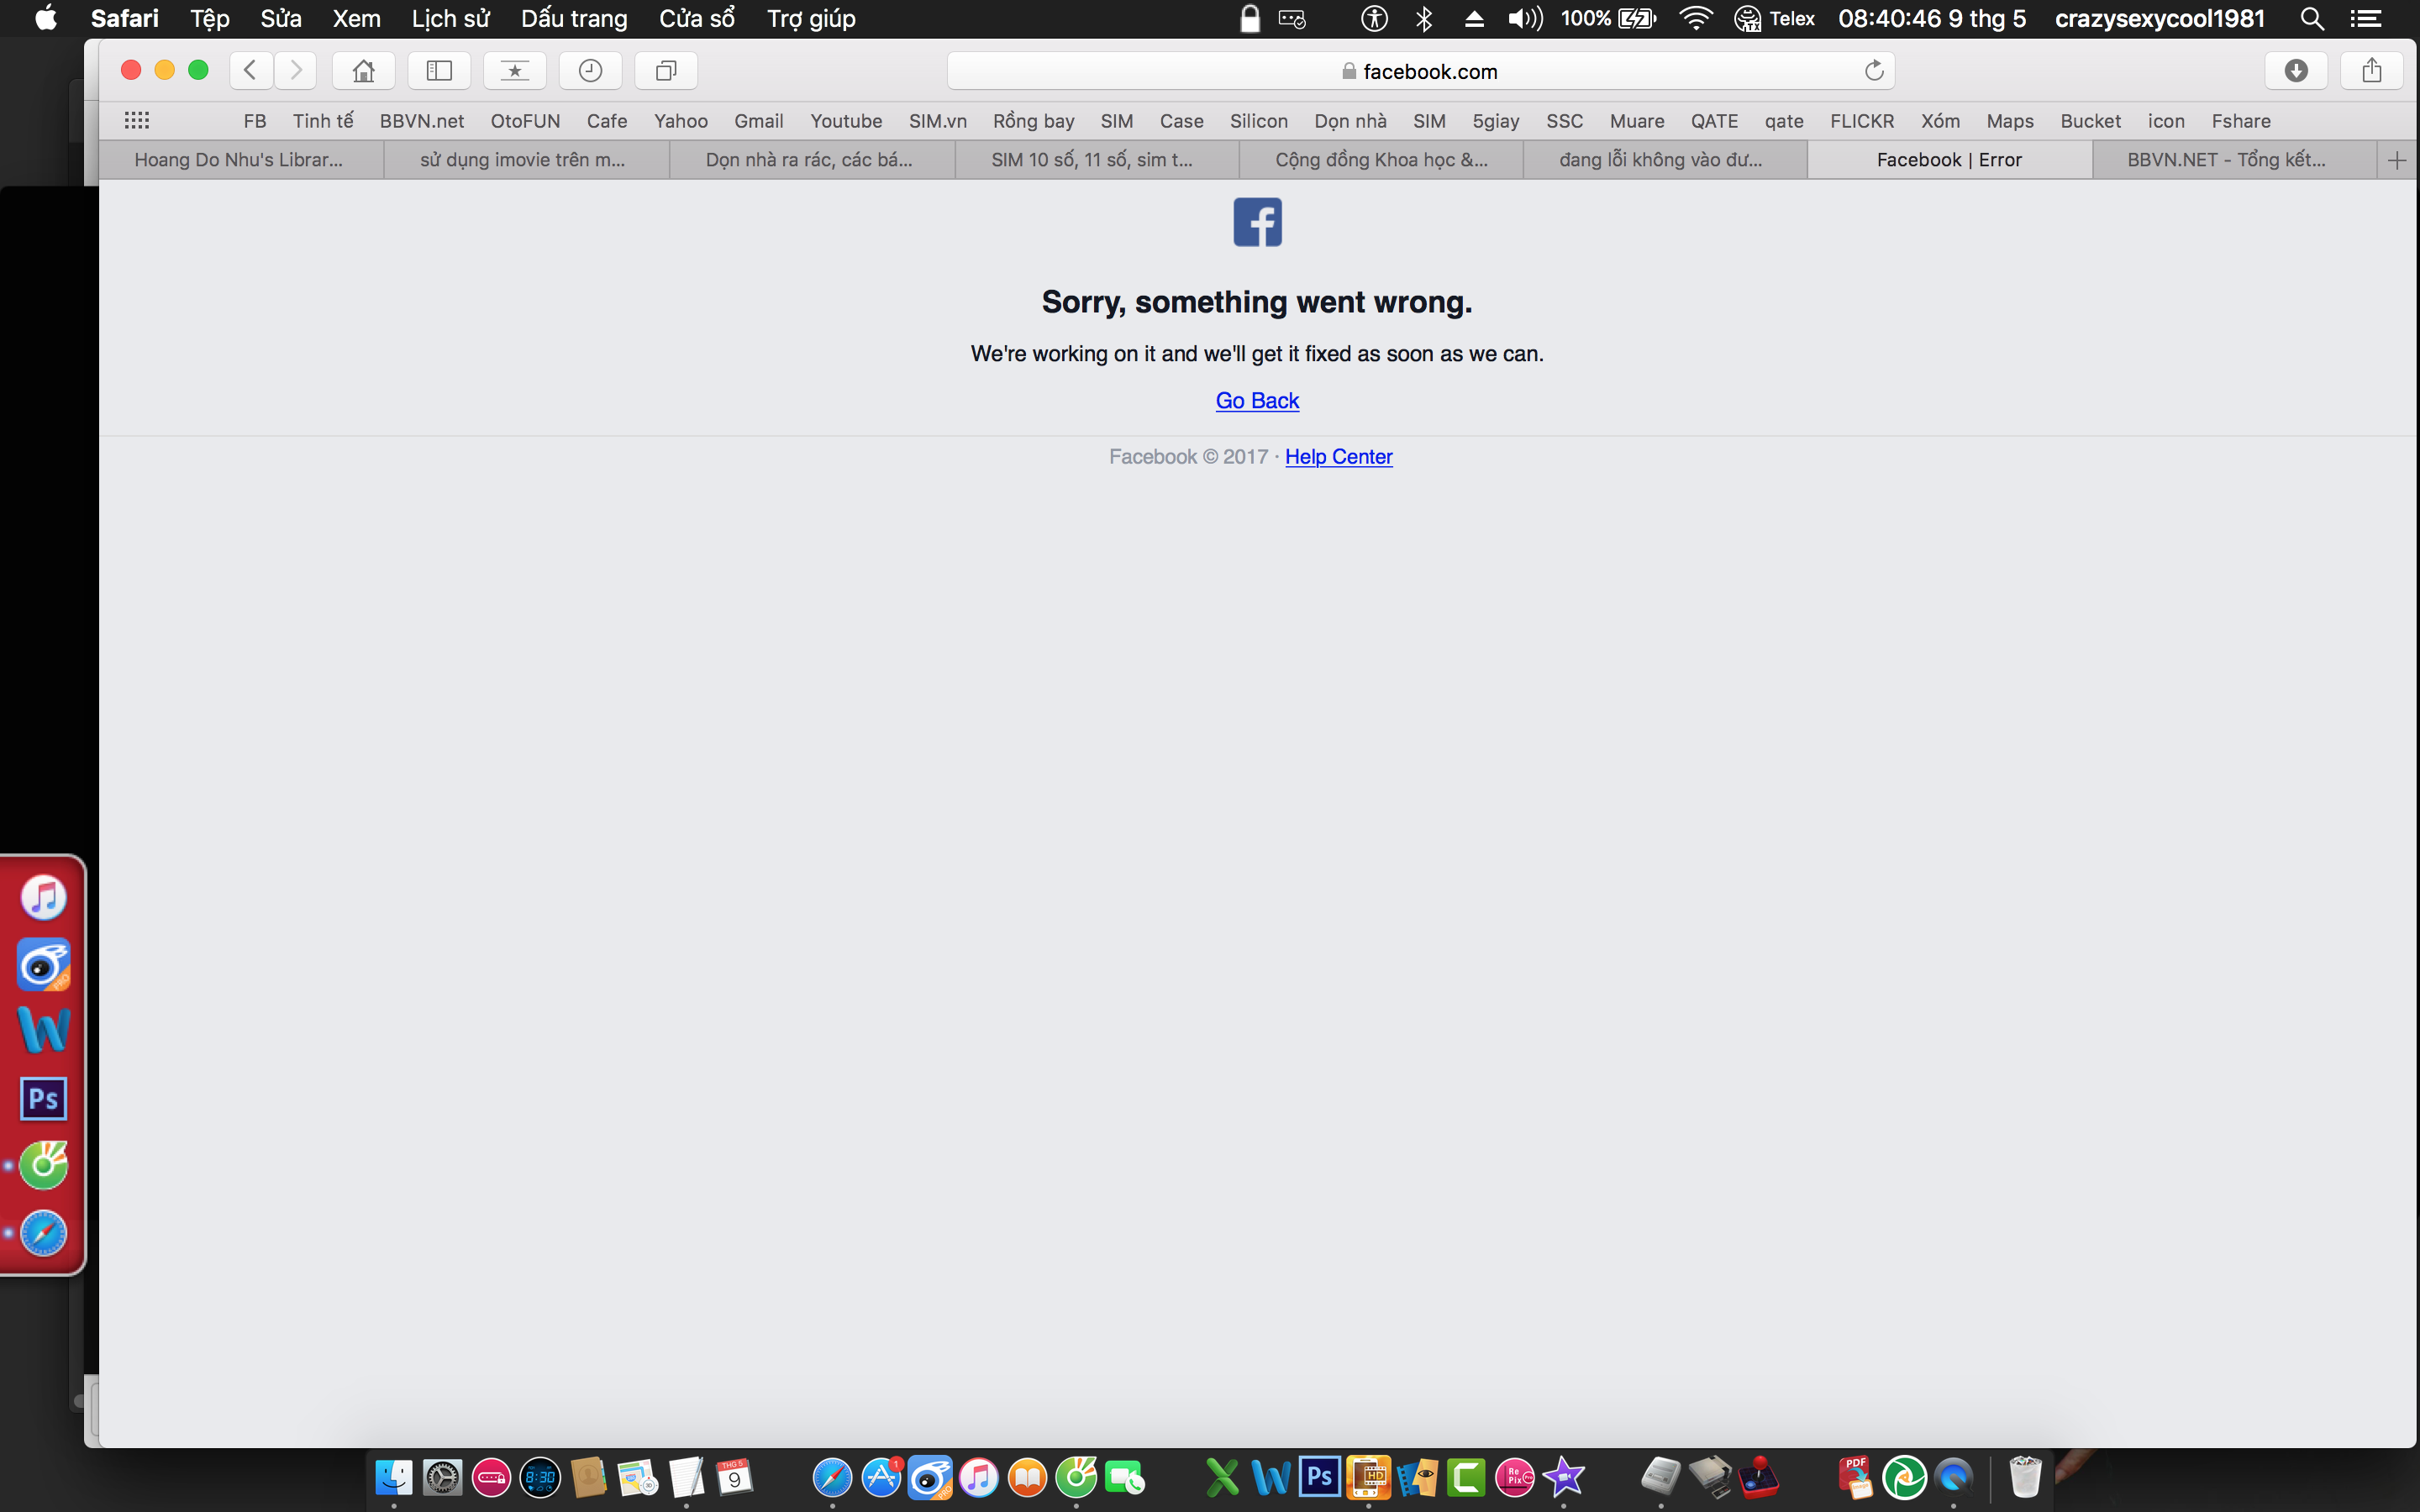Open iTunes in the left side panel

point(43,897)
